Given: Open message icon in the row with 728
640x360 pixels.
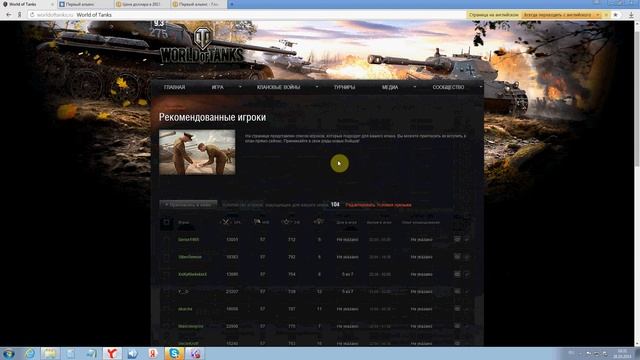Looking at the screenshot, I should (x=457, y=291).
